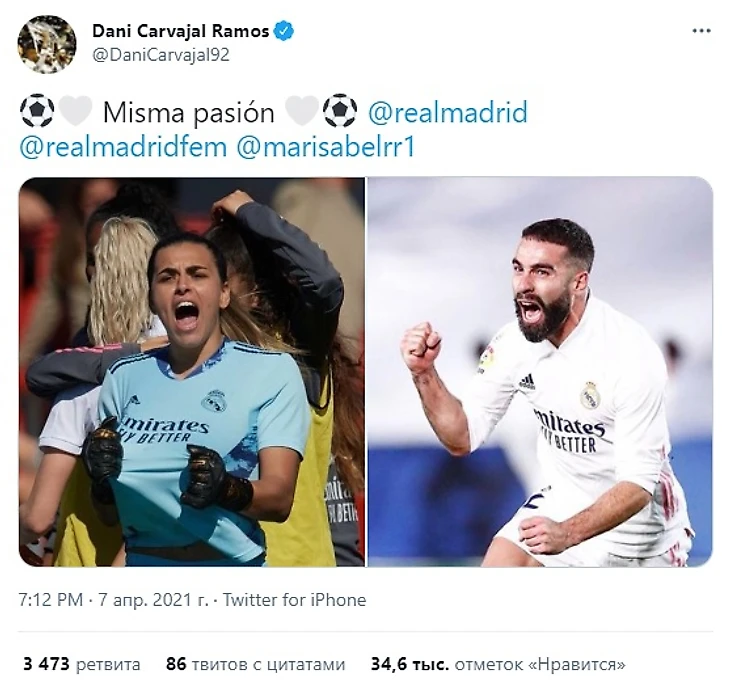730x691 pixels.
Task: Click the 7:12 PM tweet timestamp
Action: (51, 600)
